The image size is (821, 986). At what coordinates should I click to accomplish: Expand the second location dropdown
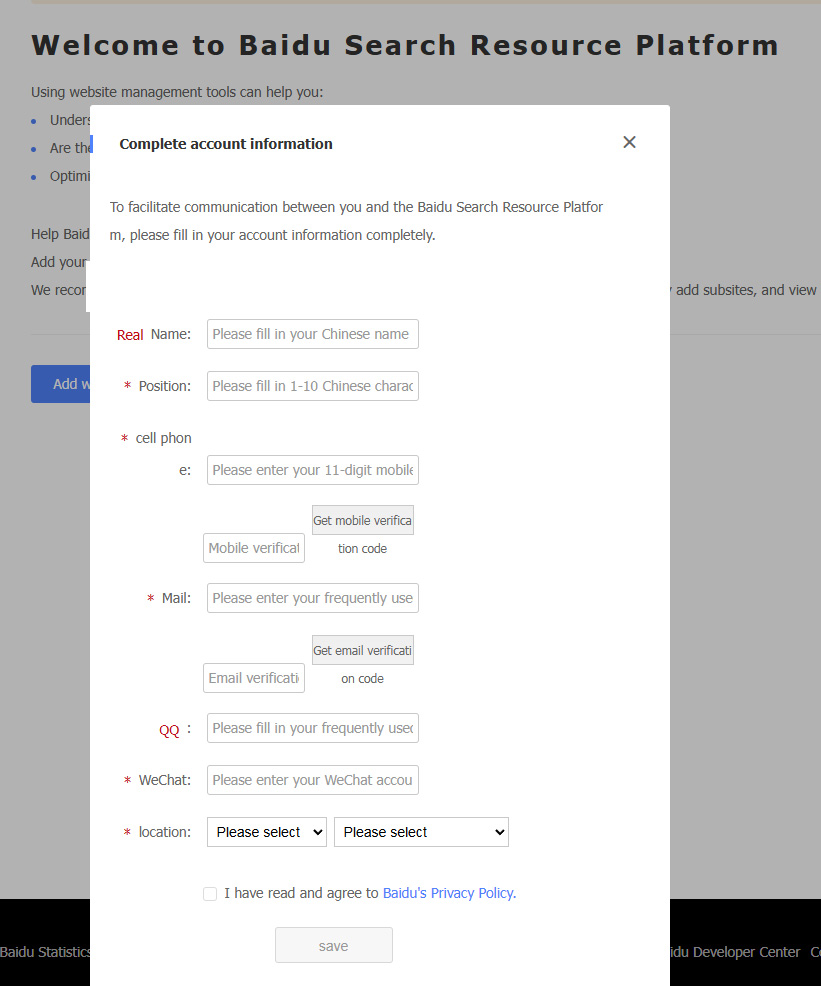pos(421,832)
